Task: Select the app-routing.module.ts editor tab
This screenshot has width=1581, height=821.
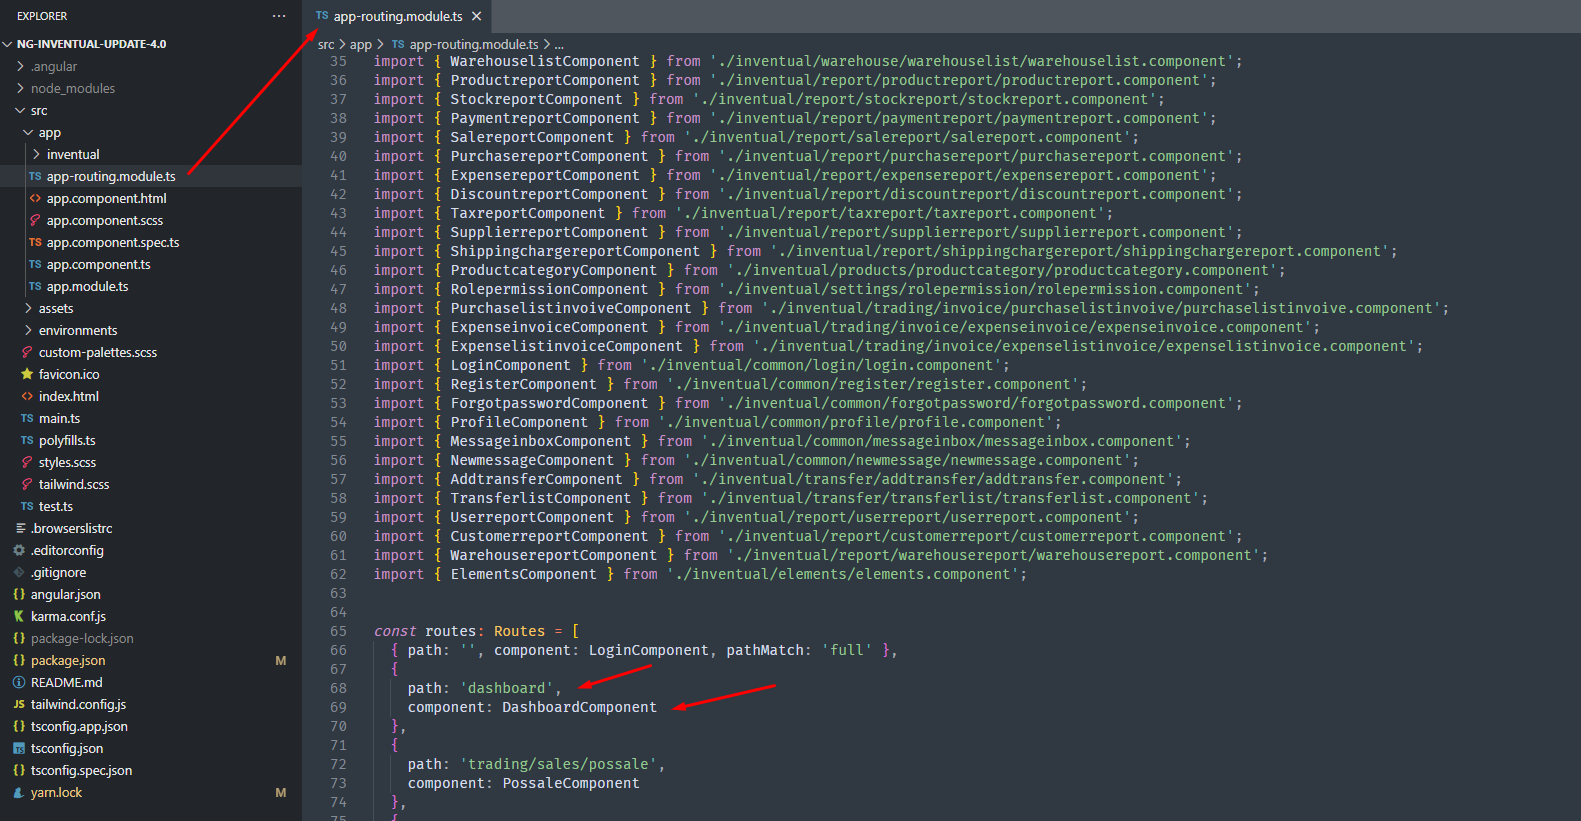Action: [x=398, y=16]
